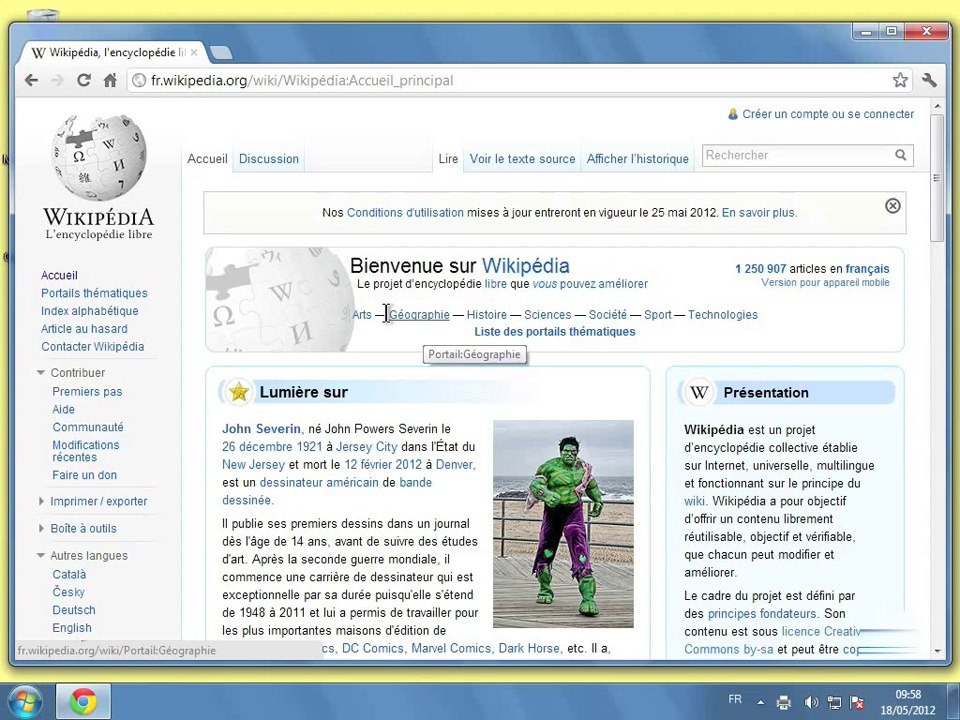Bookmark this page with the star icon
The height and width of the screenshot is (720, 960).
899,80
